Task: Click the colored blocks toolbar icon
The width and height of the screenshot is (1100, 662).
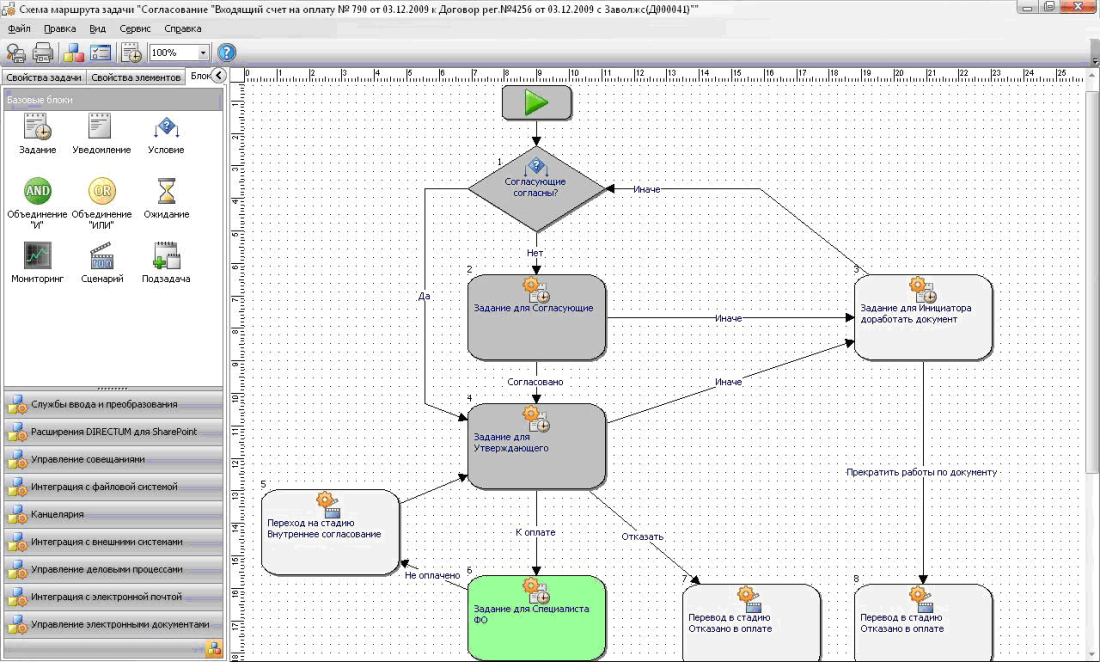Action: 73,53
